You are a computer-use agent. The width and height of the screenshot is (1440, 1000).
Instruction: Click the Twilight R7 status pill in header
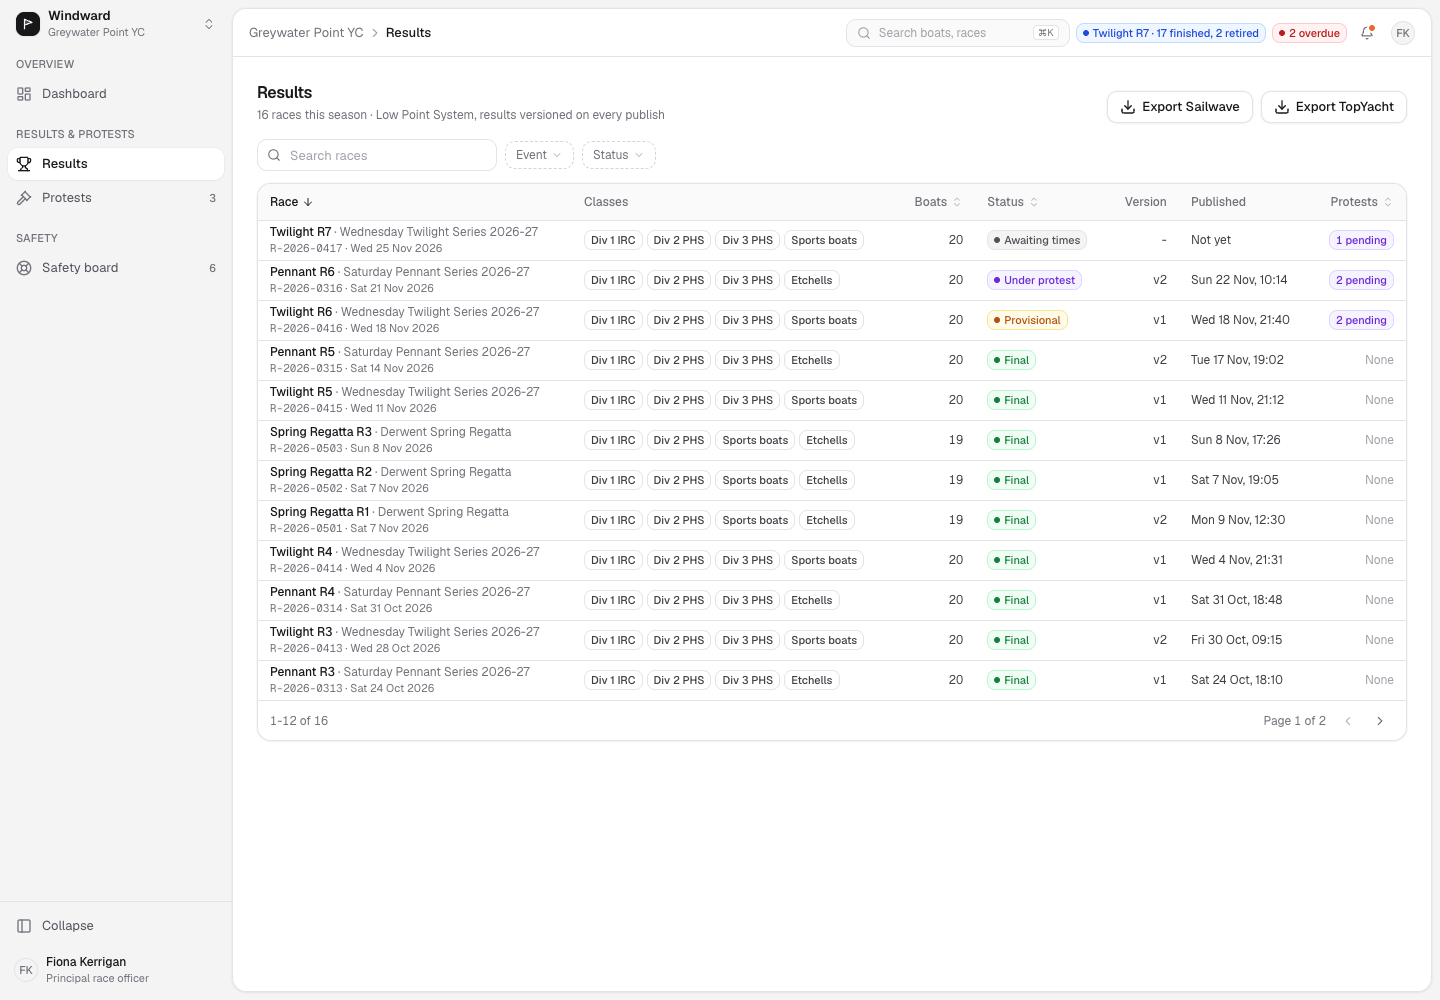(1171, 33)
